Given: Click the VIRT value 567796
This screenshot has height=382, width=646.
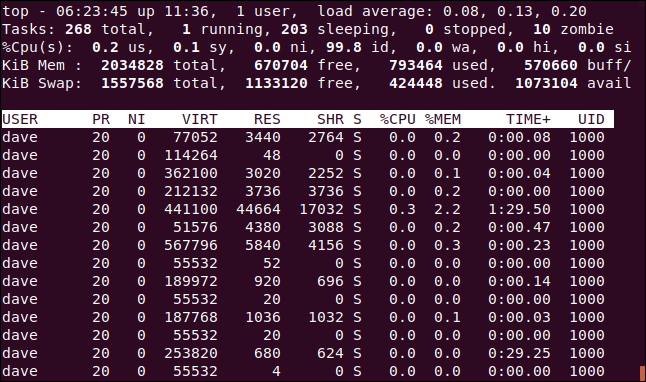Looking at the screenshot, I should point(191,245).
